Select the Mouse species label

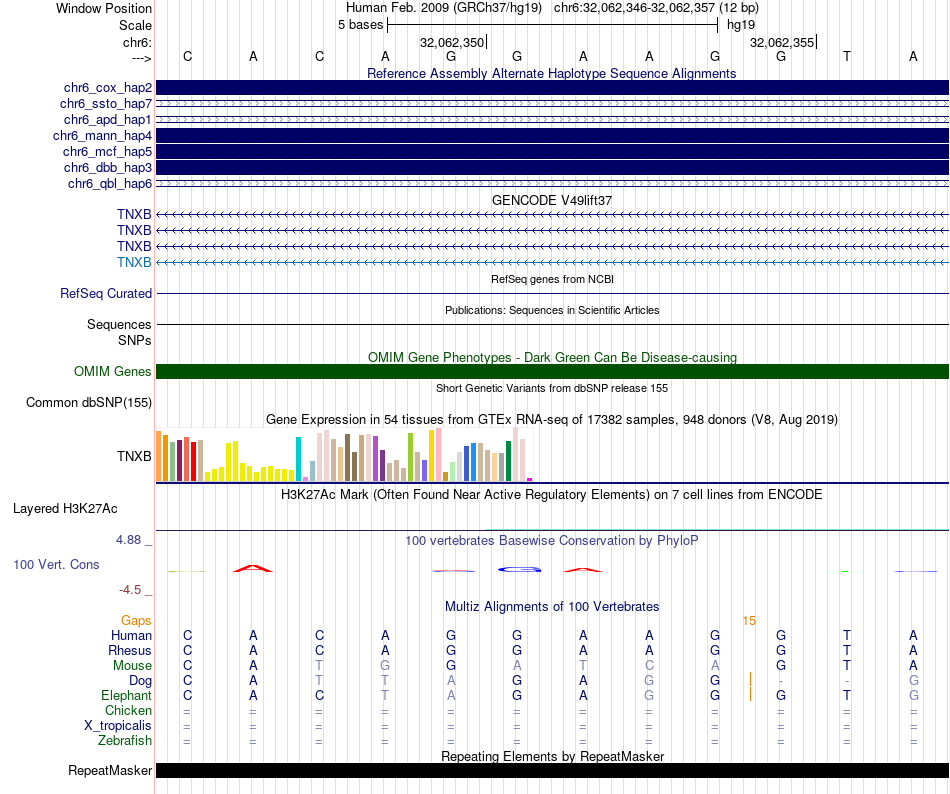132,666
